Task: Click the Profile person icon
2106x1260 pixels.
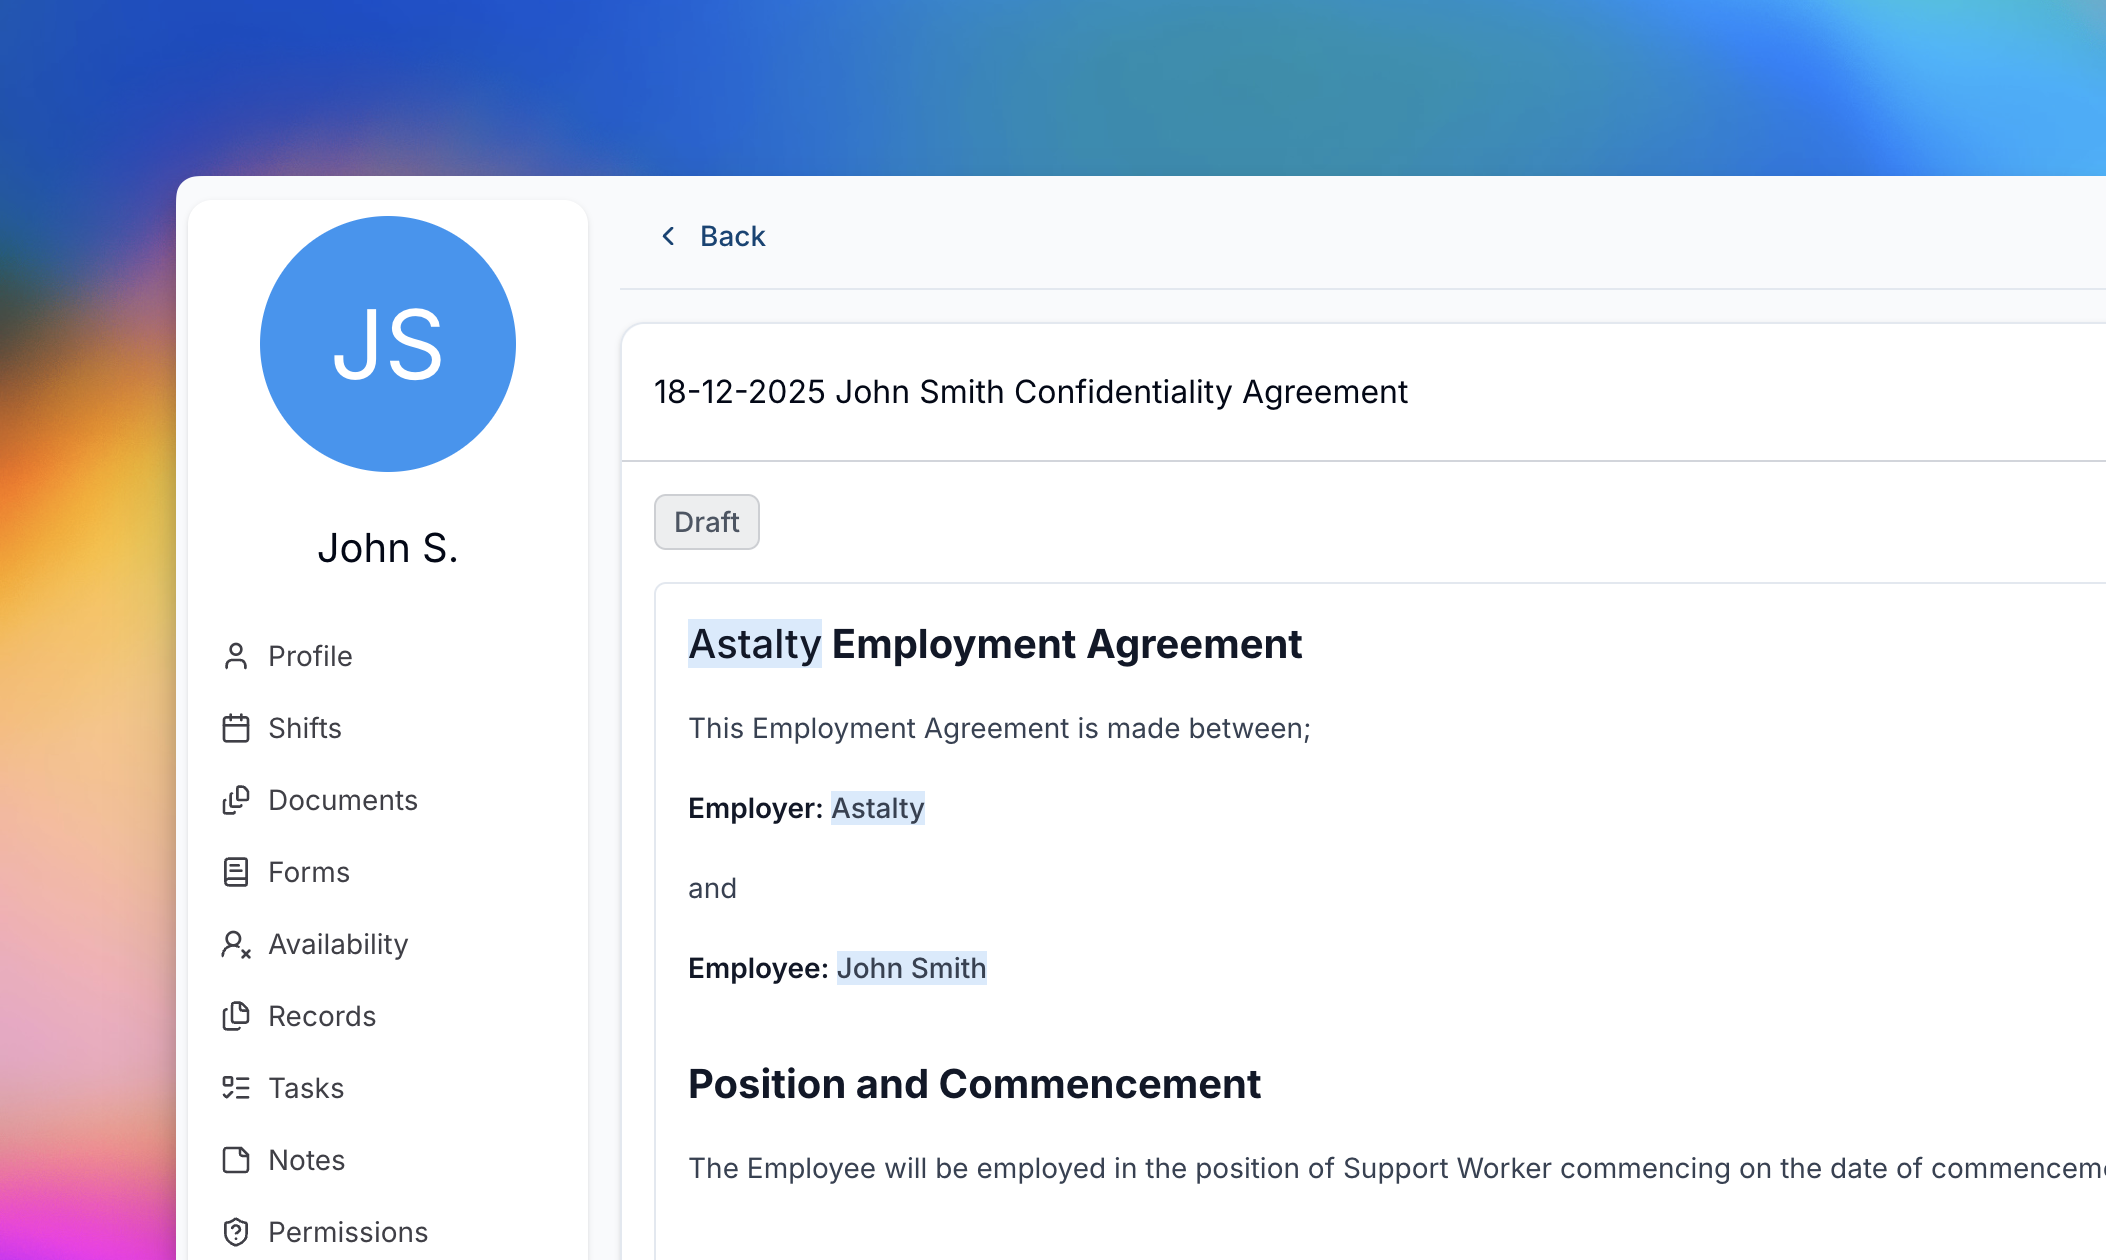Action: click(x=236, y=656)
